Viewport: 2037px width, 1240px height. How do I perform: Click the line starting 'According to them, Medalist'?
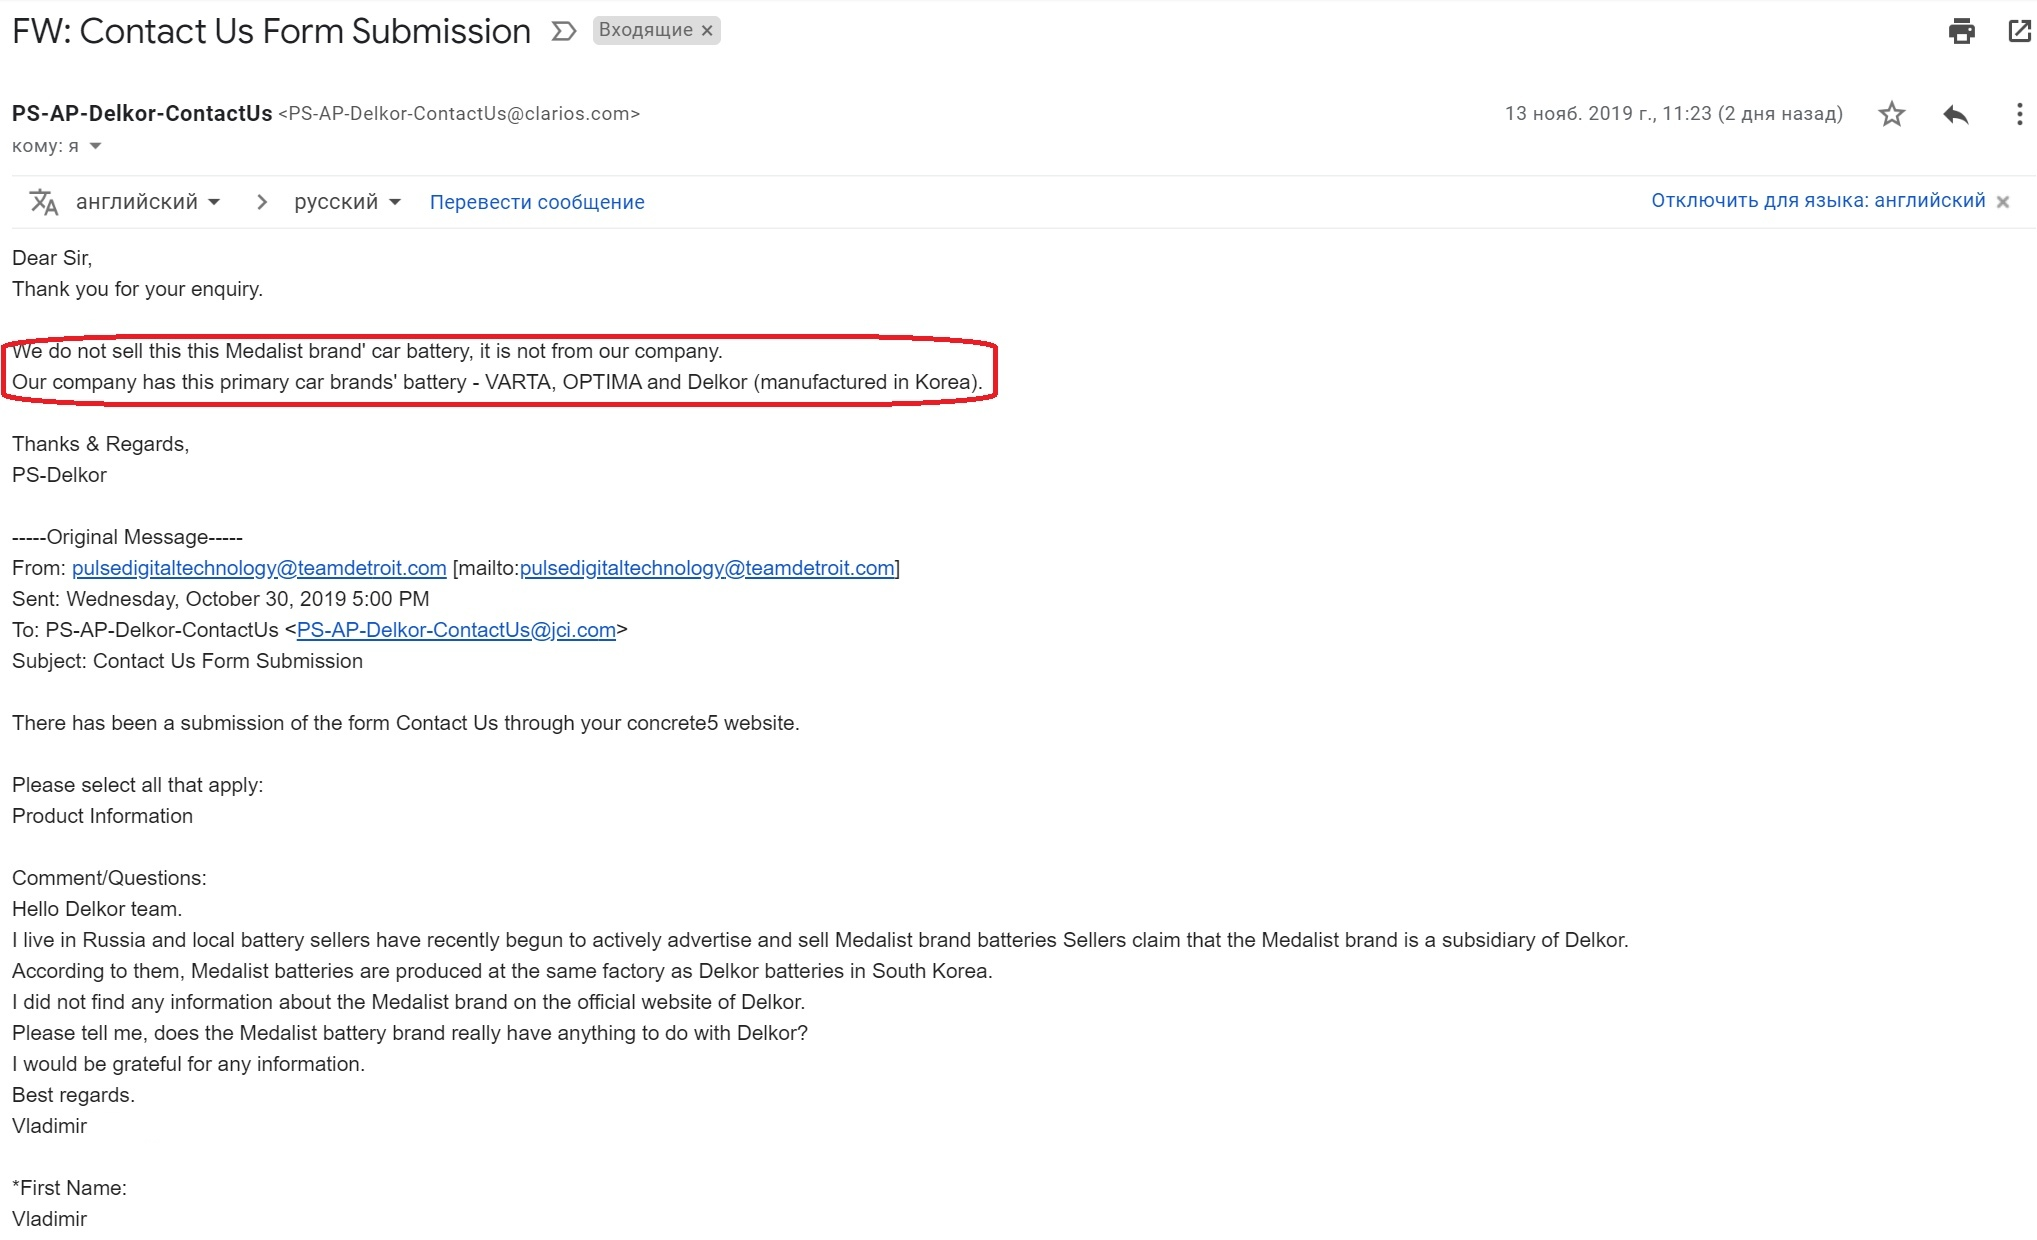(x=502, y=971)
